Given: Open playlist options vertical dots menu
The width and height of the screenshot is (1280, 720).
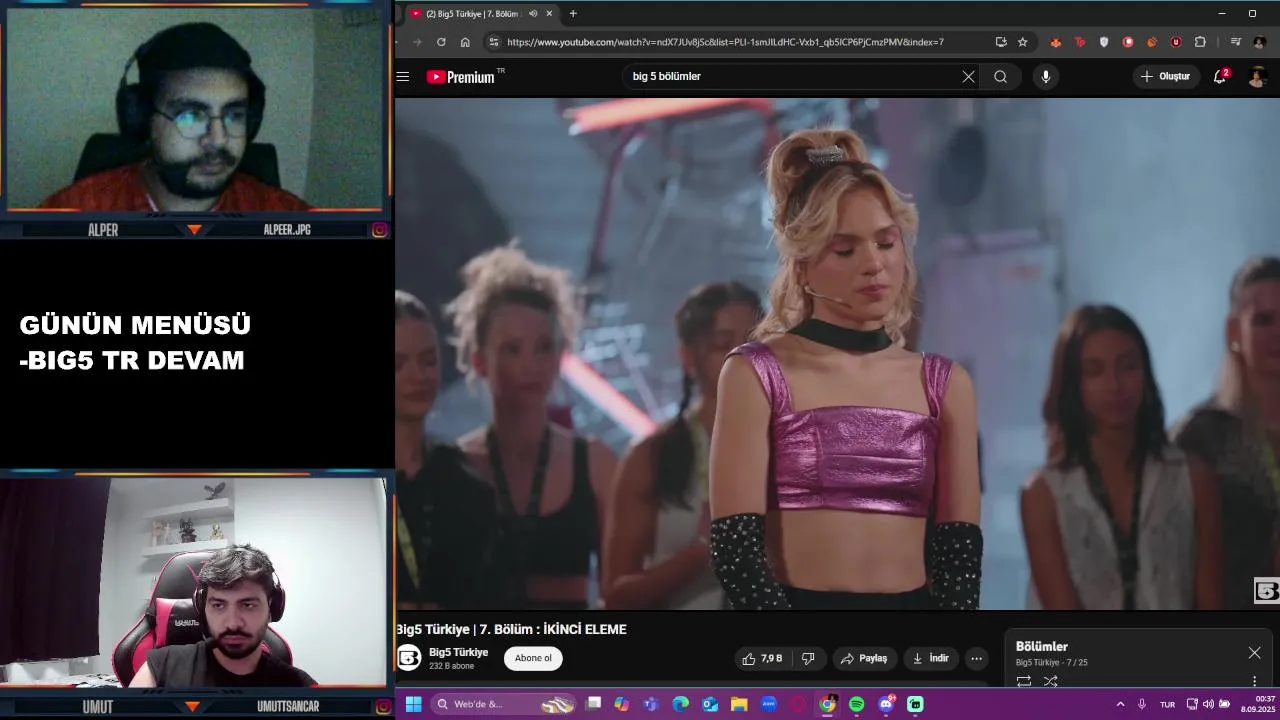Looking at the screenshot, I should (x=1254, y=682).
